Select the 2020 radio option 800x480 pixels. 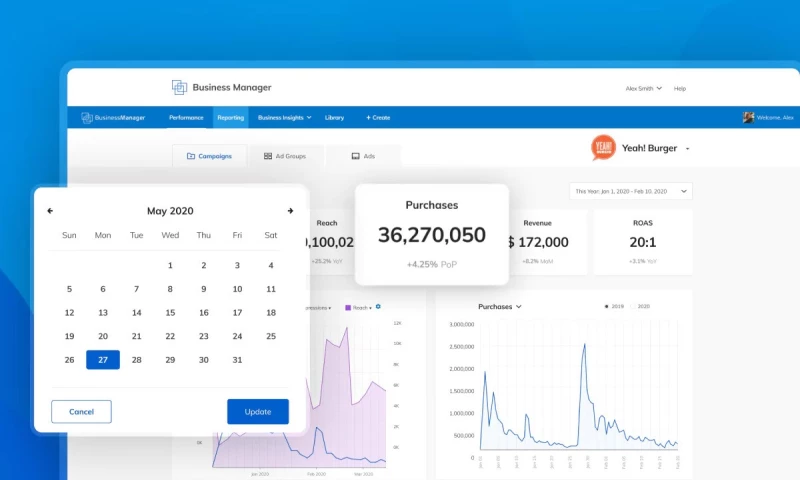(633, 307)
